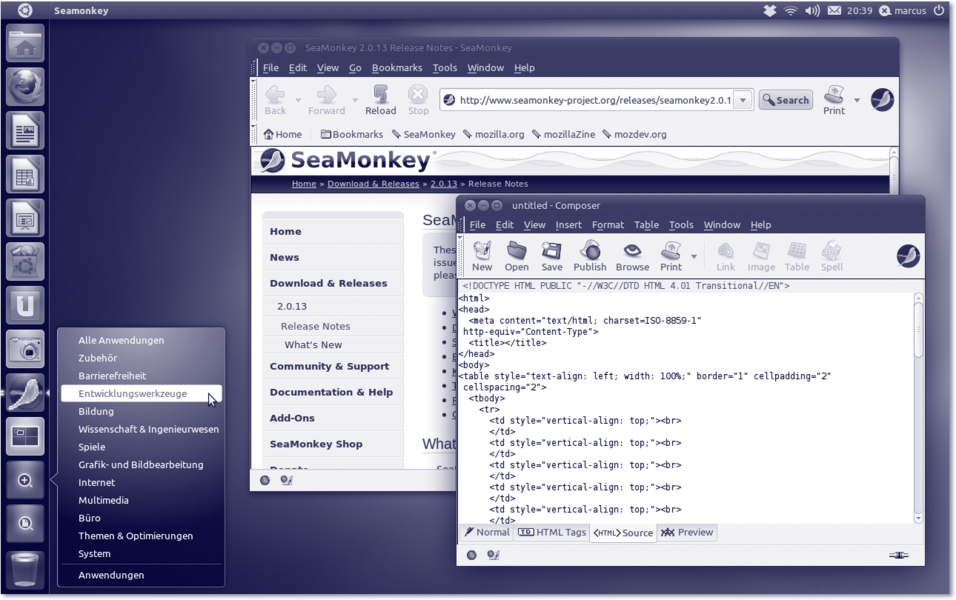Click Print icon in browser toolbar

[x=834, y=99]
